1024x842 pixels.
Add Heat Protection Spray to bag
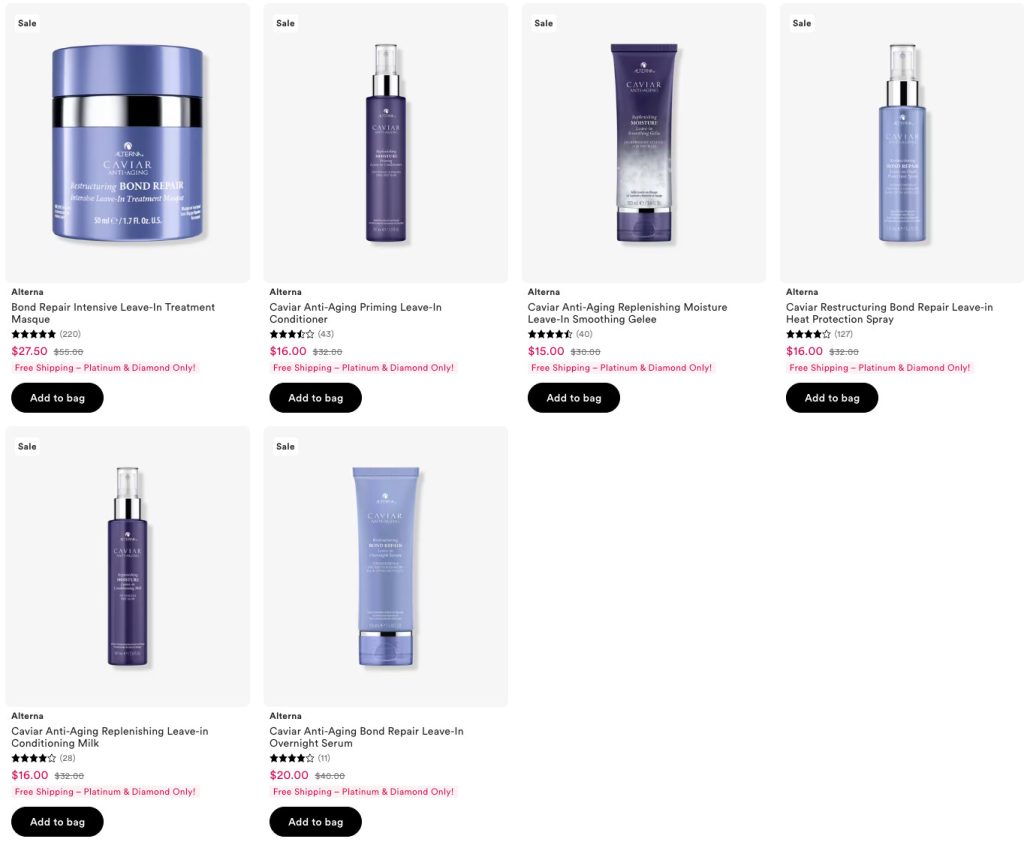tap(832, 398)
